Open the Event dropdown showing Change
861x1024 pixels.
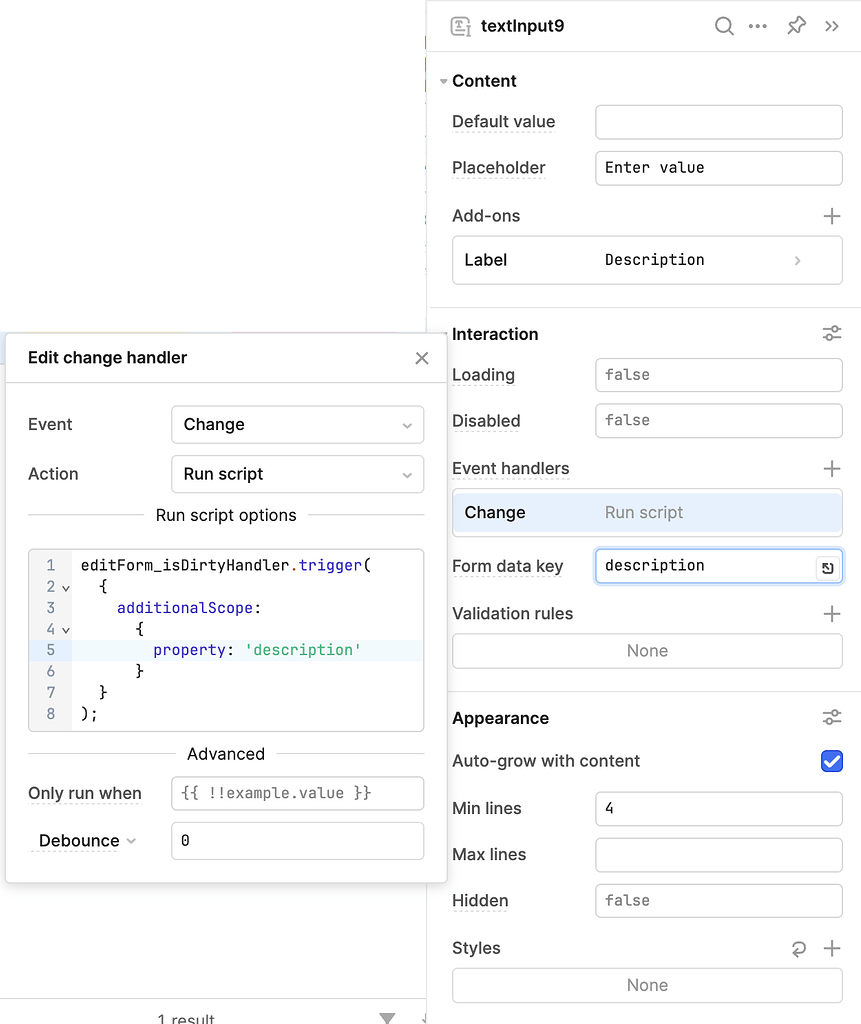pos(297,424)
